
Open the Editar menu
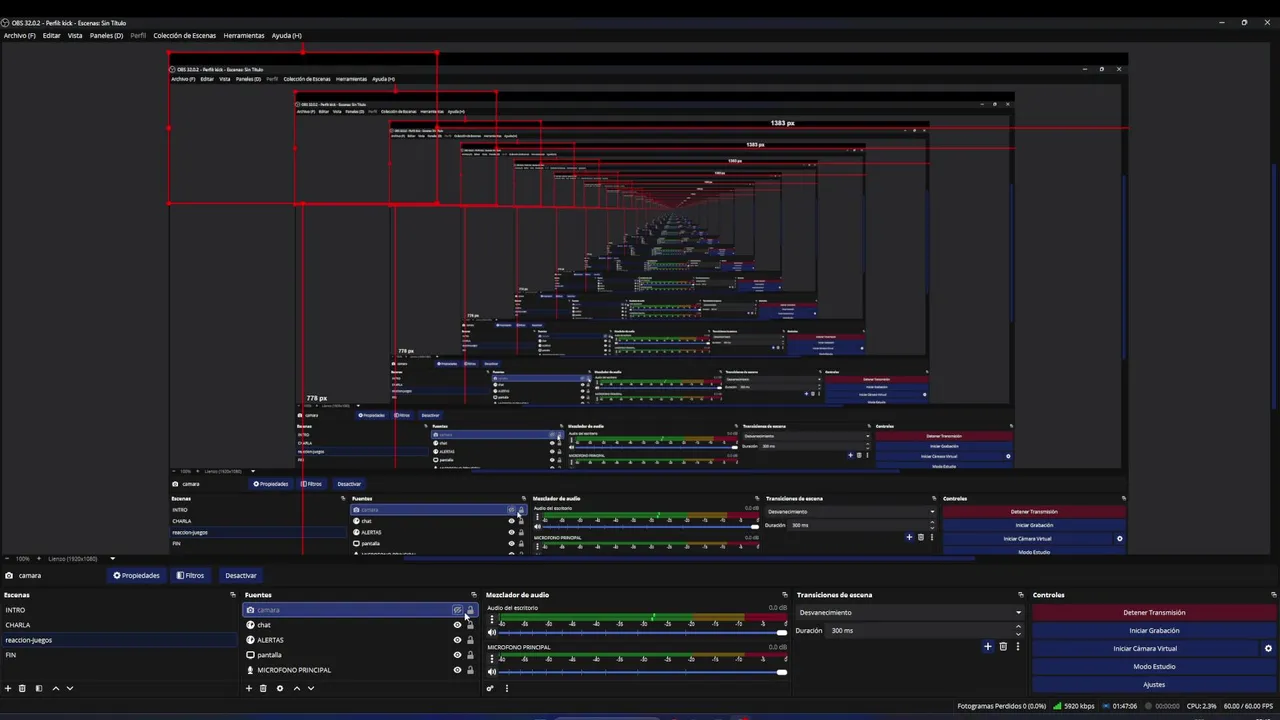point(51,35)
